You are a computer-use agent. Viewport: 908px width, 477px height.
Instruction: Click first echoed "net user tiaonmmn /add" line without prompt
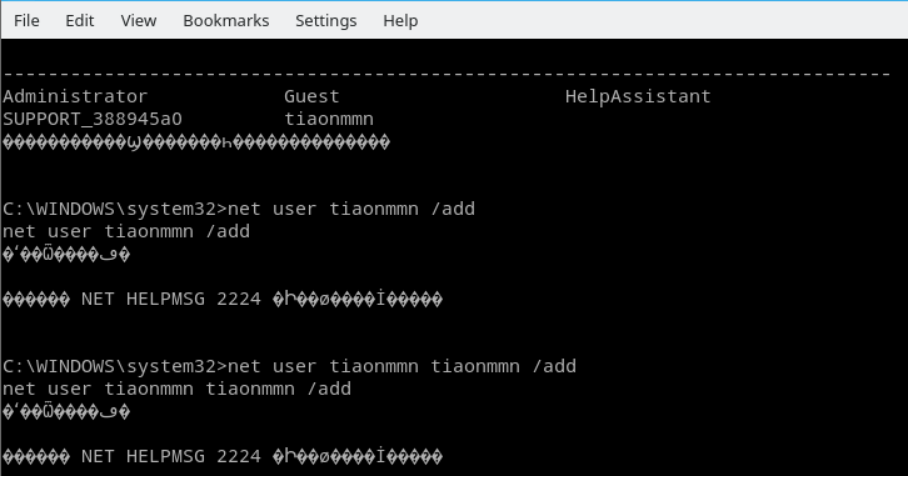coord(126,232)
